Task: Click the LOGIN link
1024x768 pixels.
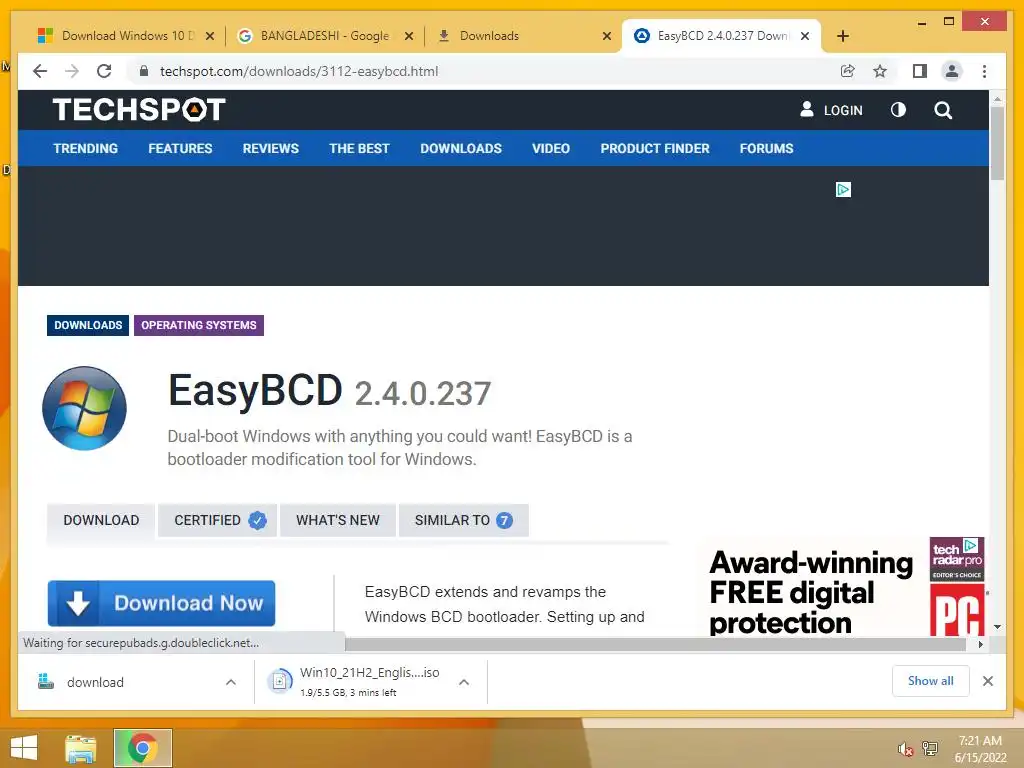Action: (x=831, y=110)
